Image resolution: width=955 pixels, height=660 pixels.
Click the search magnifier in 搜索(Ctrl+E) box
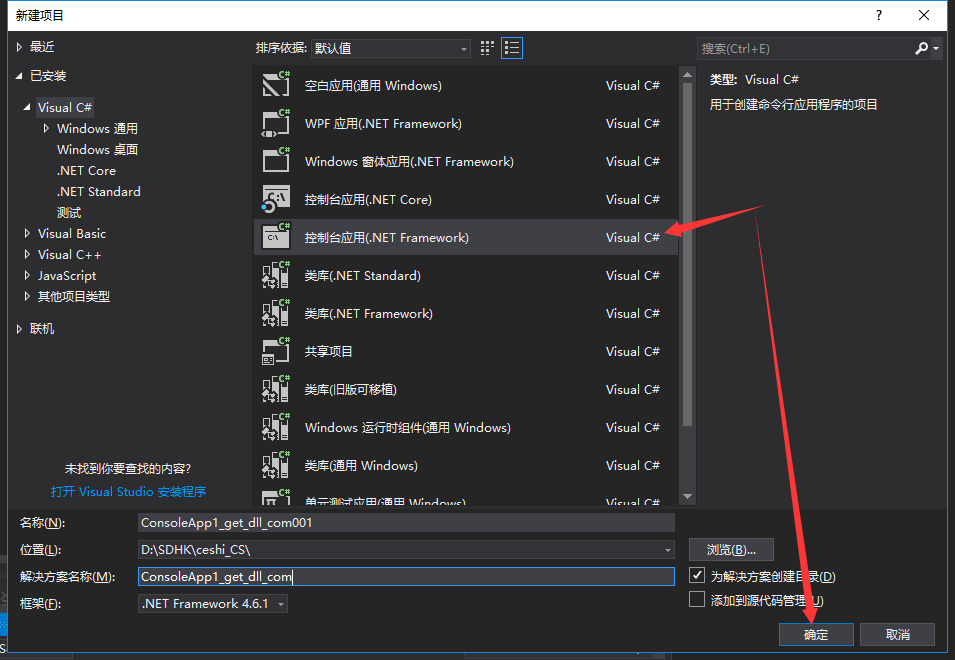coord(922,47)
